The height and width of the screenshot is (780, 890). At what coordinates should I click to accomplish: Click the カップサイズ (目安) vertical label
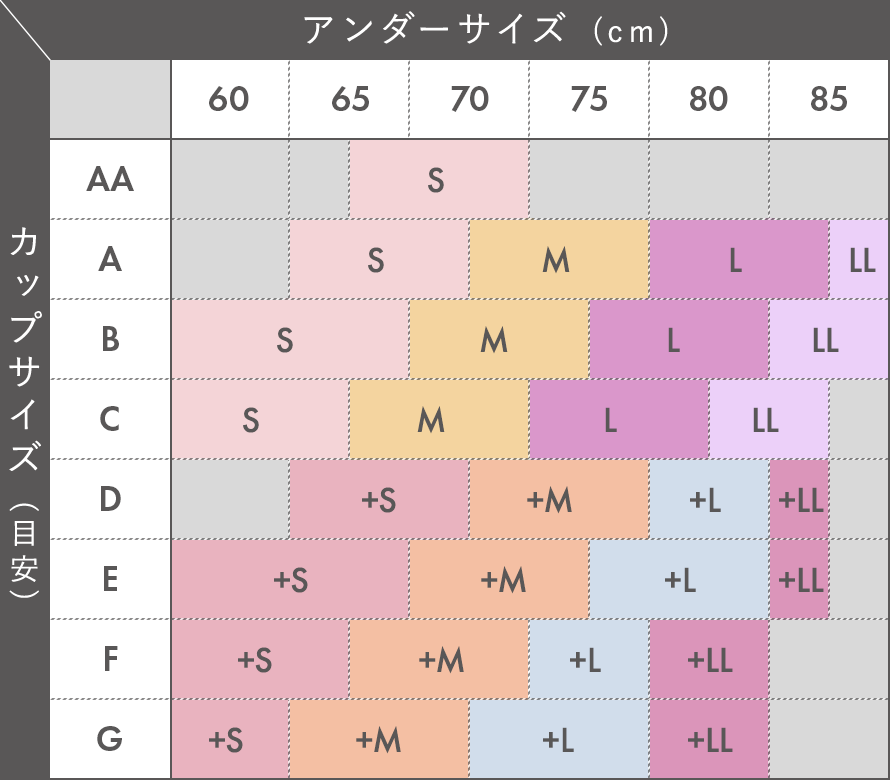(x=24, y=412)
